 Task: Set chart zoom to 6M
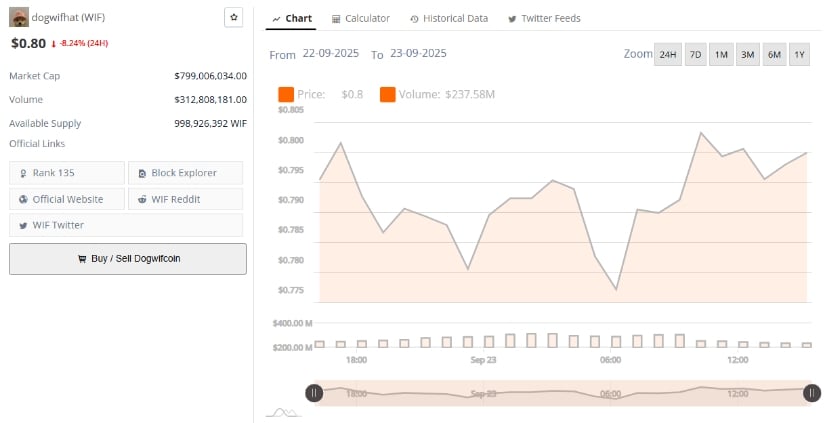774,55
